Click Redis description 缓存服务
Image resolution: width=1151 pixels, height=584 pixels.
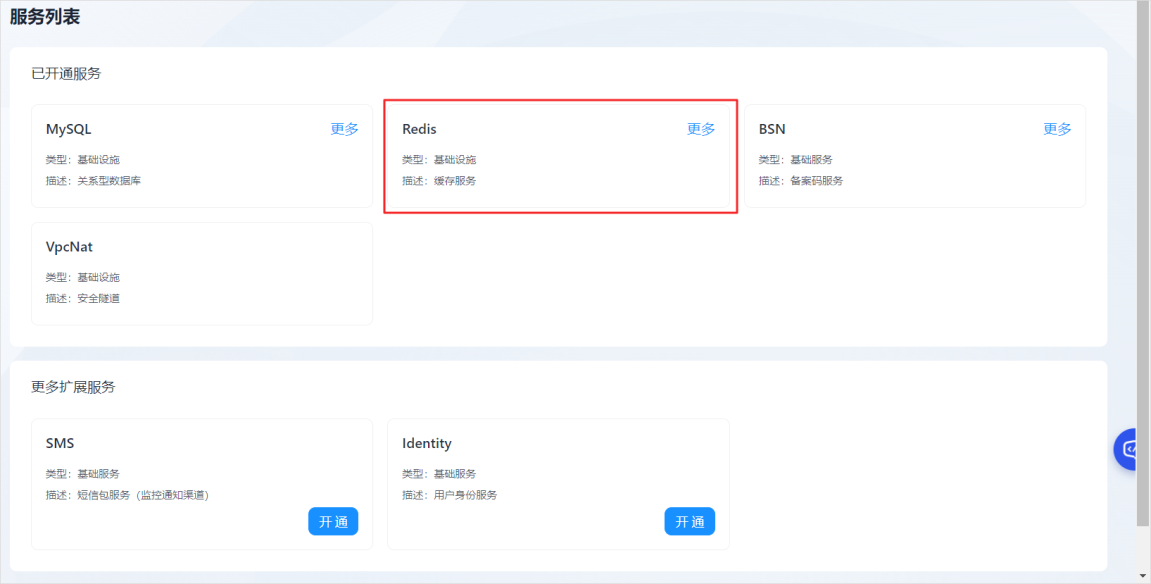pos(455,181)
